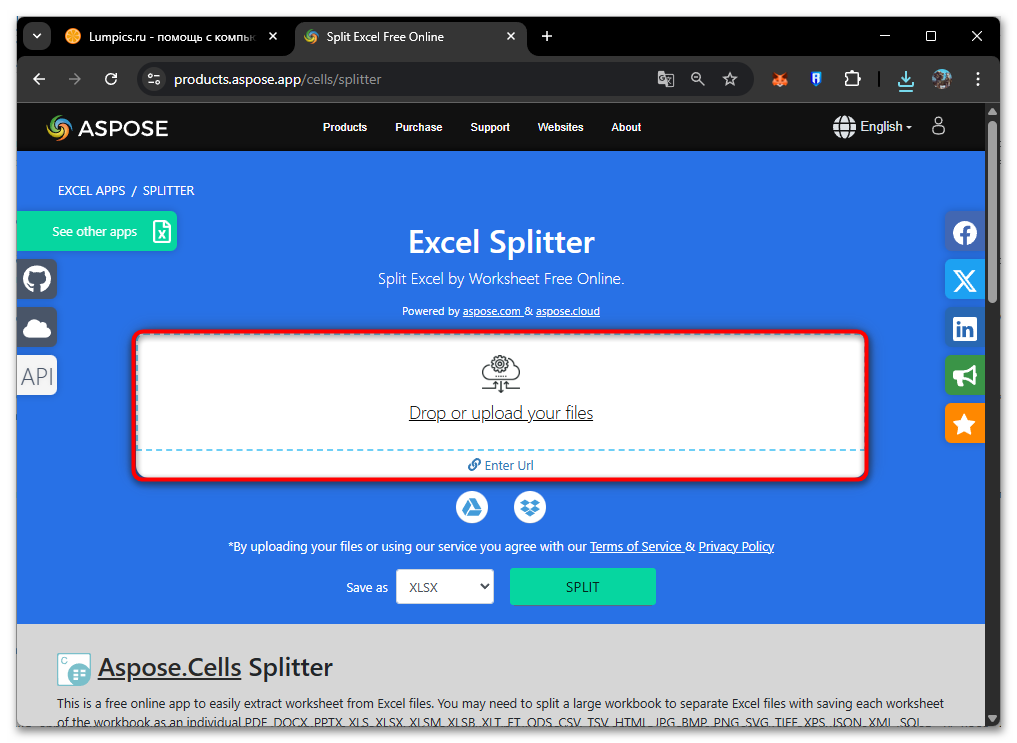Share the app on Facebook
Viewport: 1017px width, 743px height.
(964, 232)
